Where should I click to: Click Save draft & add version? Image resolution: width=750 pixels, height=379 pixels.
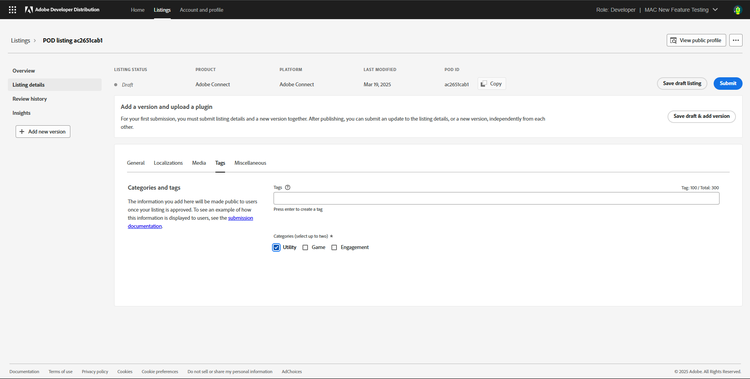pos(701,116)
